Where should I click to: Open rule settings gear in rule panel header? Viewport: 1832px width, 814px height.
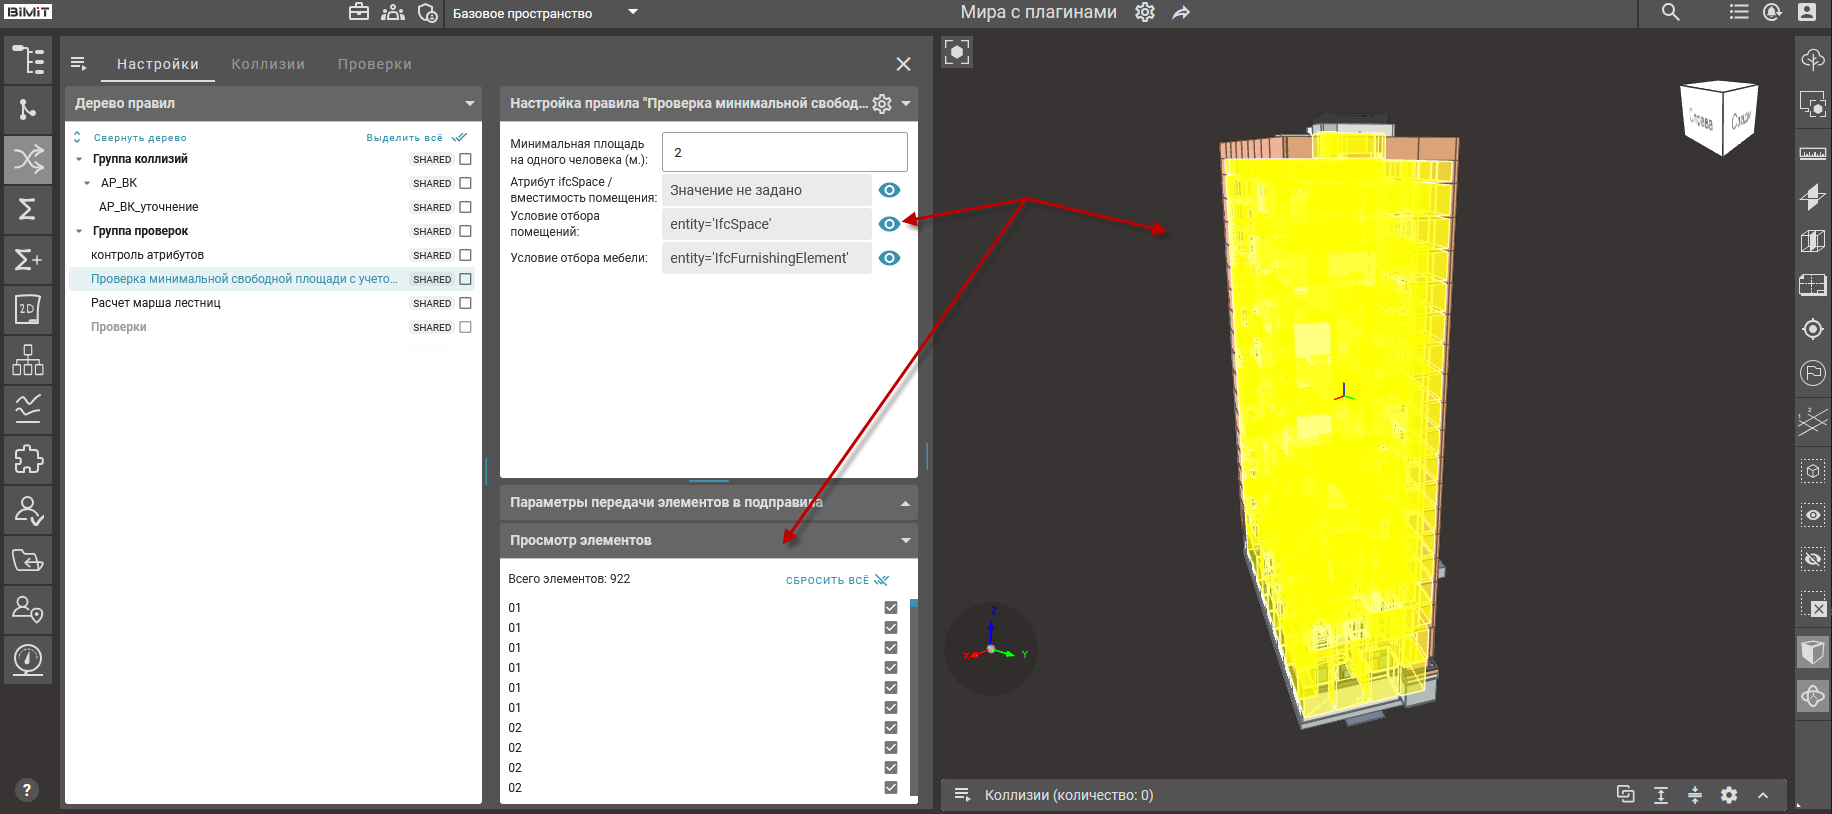tap(882, 104)
